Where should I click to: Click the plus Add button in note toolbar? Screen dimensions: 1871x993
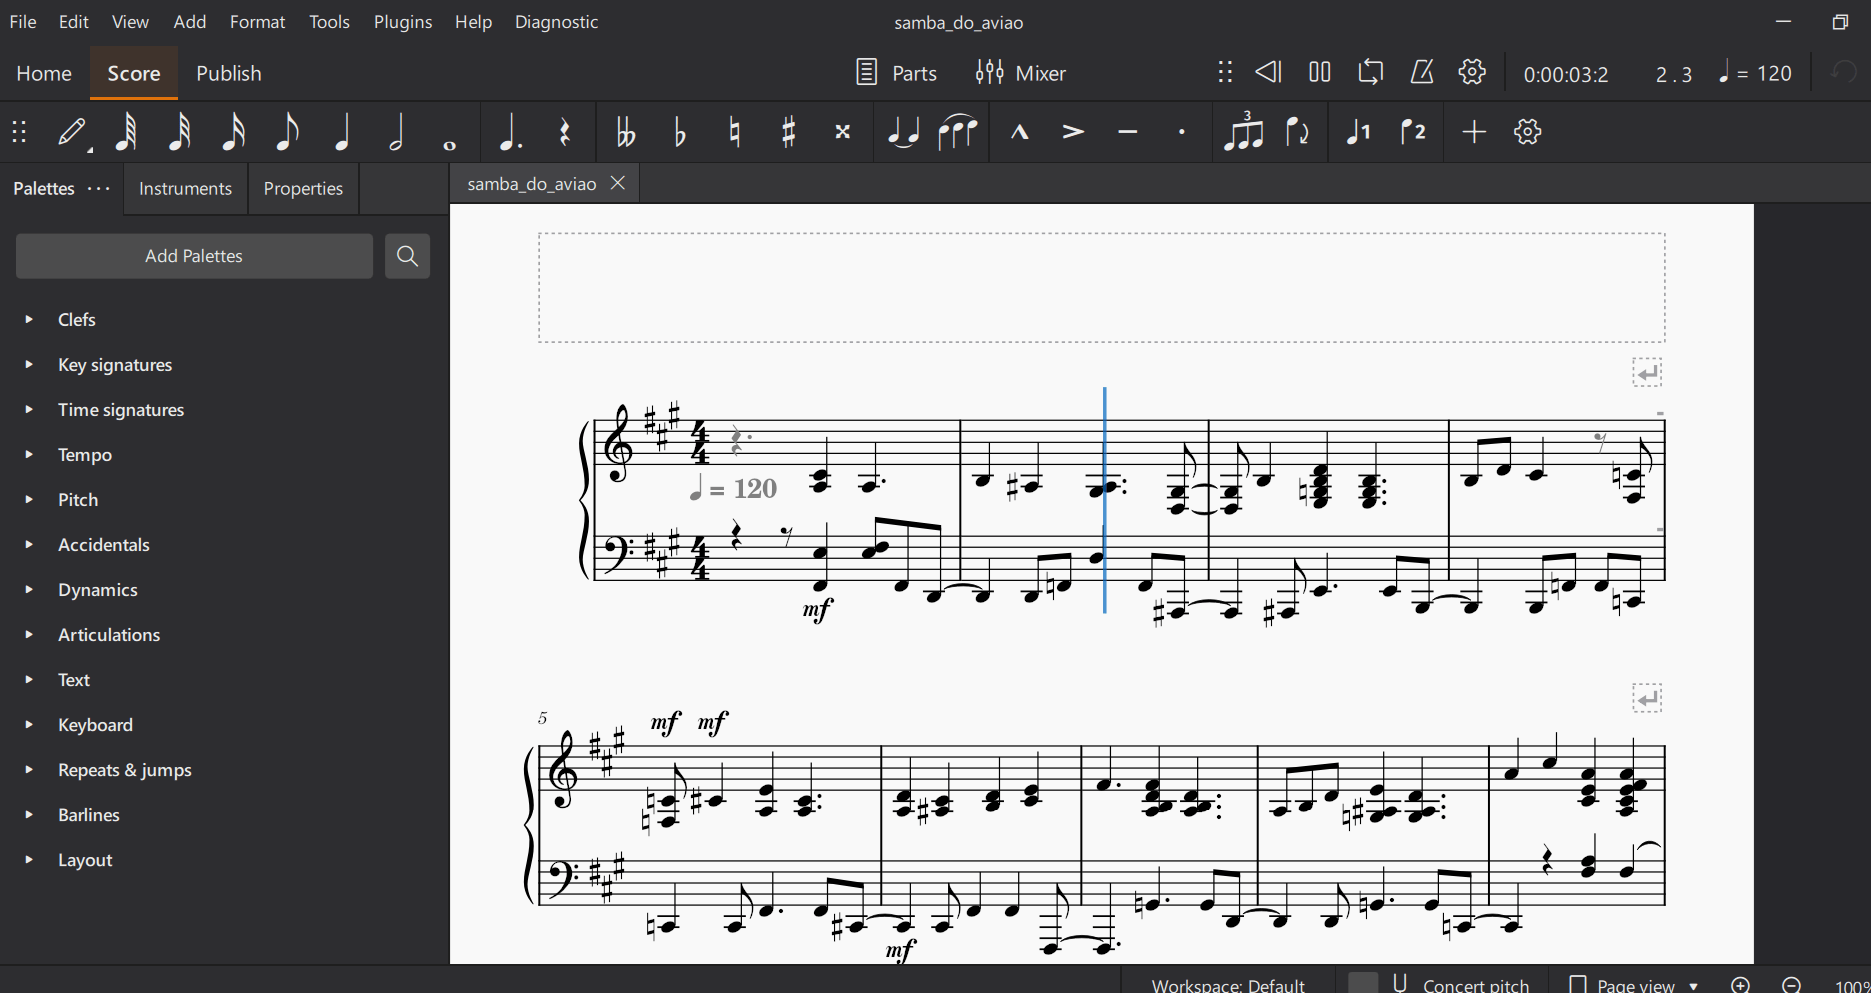click(1474, 132)
